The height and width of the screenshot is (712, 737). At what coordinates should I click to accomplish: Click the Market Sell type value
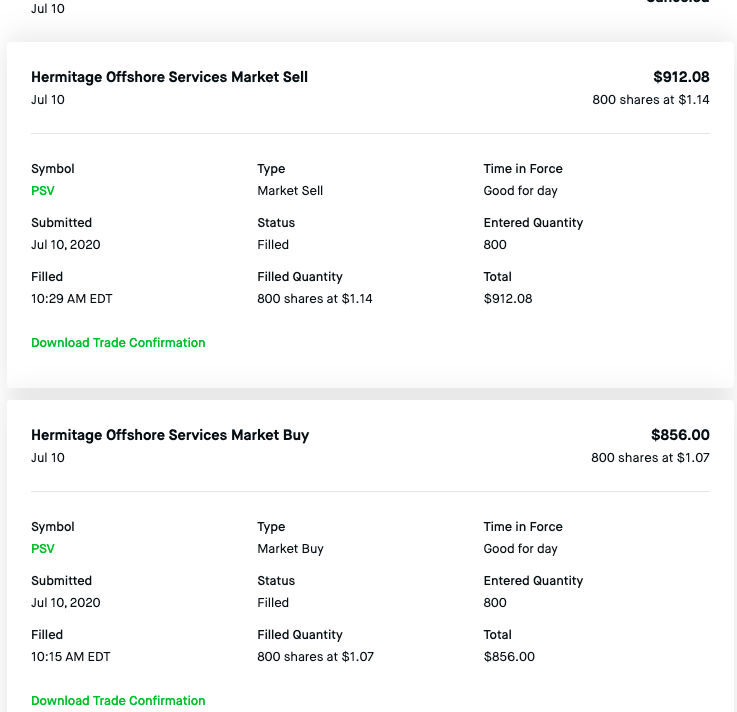click(x=290, y=191)
